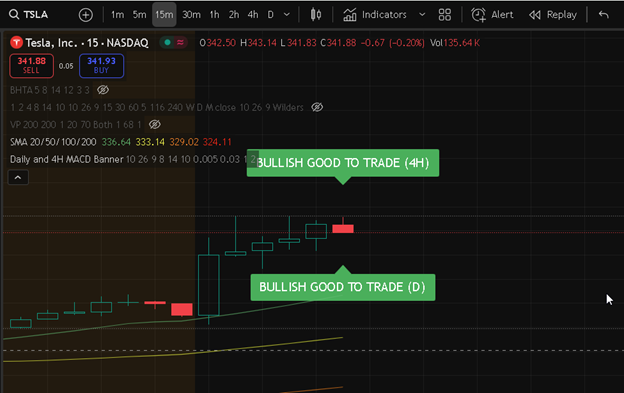624x393 pixels.
Task: Open the Indicators favorites dropdown arrow
Action: click(422, 15)
